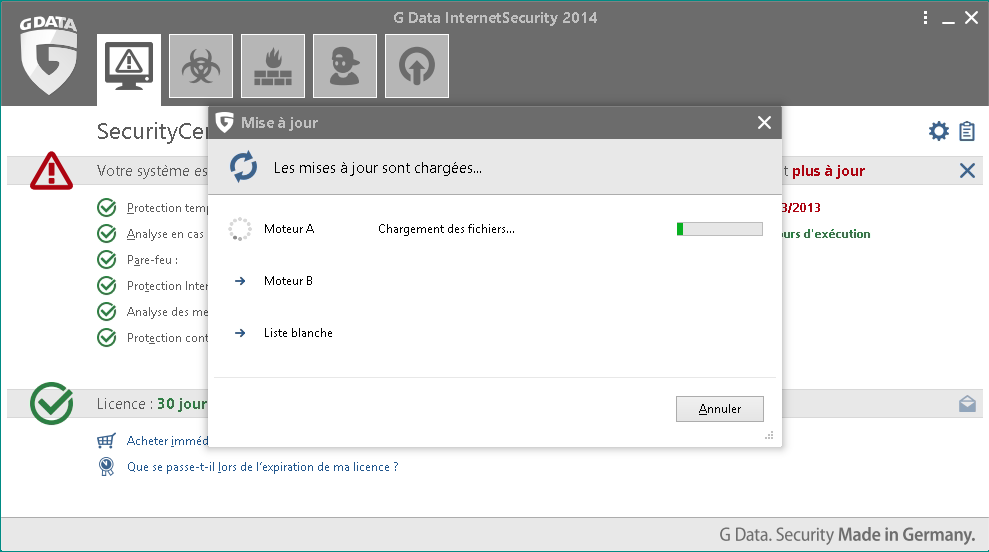Image resolution: width=989 pixels, height=552 pixels.
Task: Open the main window three-dot menu
Action: click(x=925, y=18)
